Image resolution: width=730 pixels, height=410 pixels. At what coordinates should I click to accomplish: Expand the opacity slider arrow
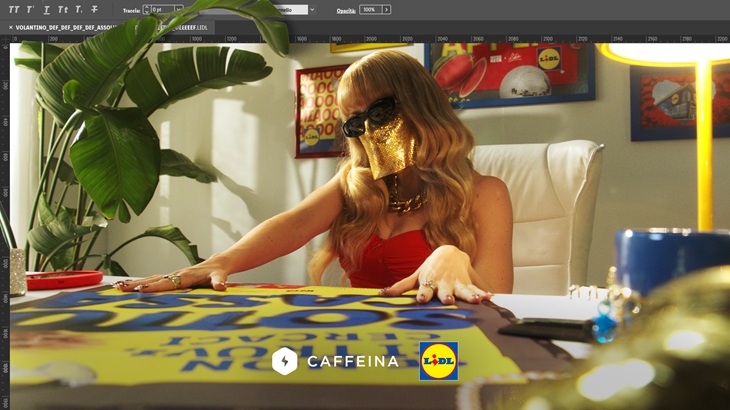(386, 9)
